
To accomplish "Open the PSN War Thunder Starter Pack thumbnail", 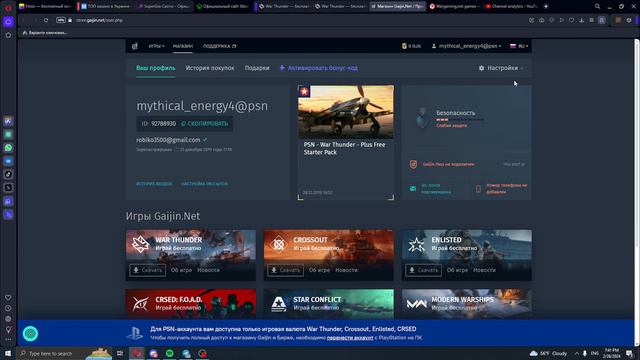I will coord(346,112).
